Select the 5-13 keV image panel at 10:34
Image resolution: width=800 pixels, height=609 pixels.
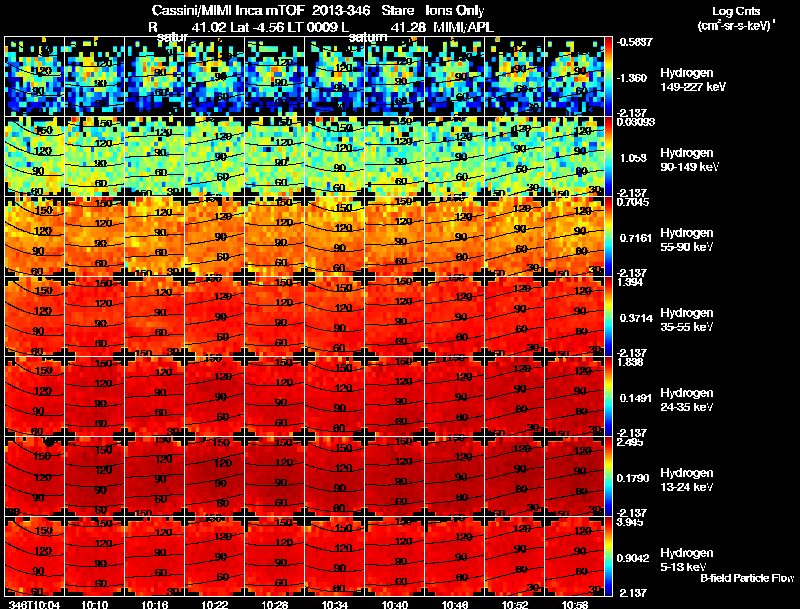click(x=335, y=556)
